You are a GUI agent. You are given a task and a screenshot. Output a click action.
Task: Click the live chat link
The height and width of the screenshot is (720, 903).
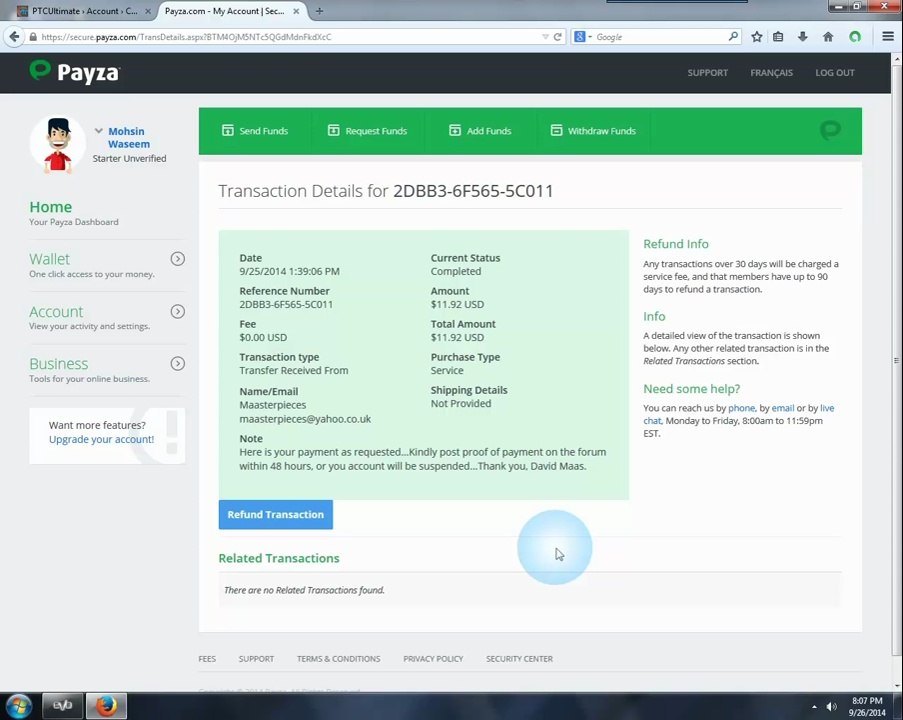click(827, 408)
